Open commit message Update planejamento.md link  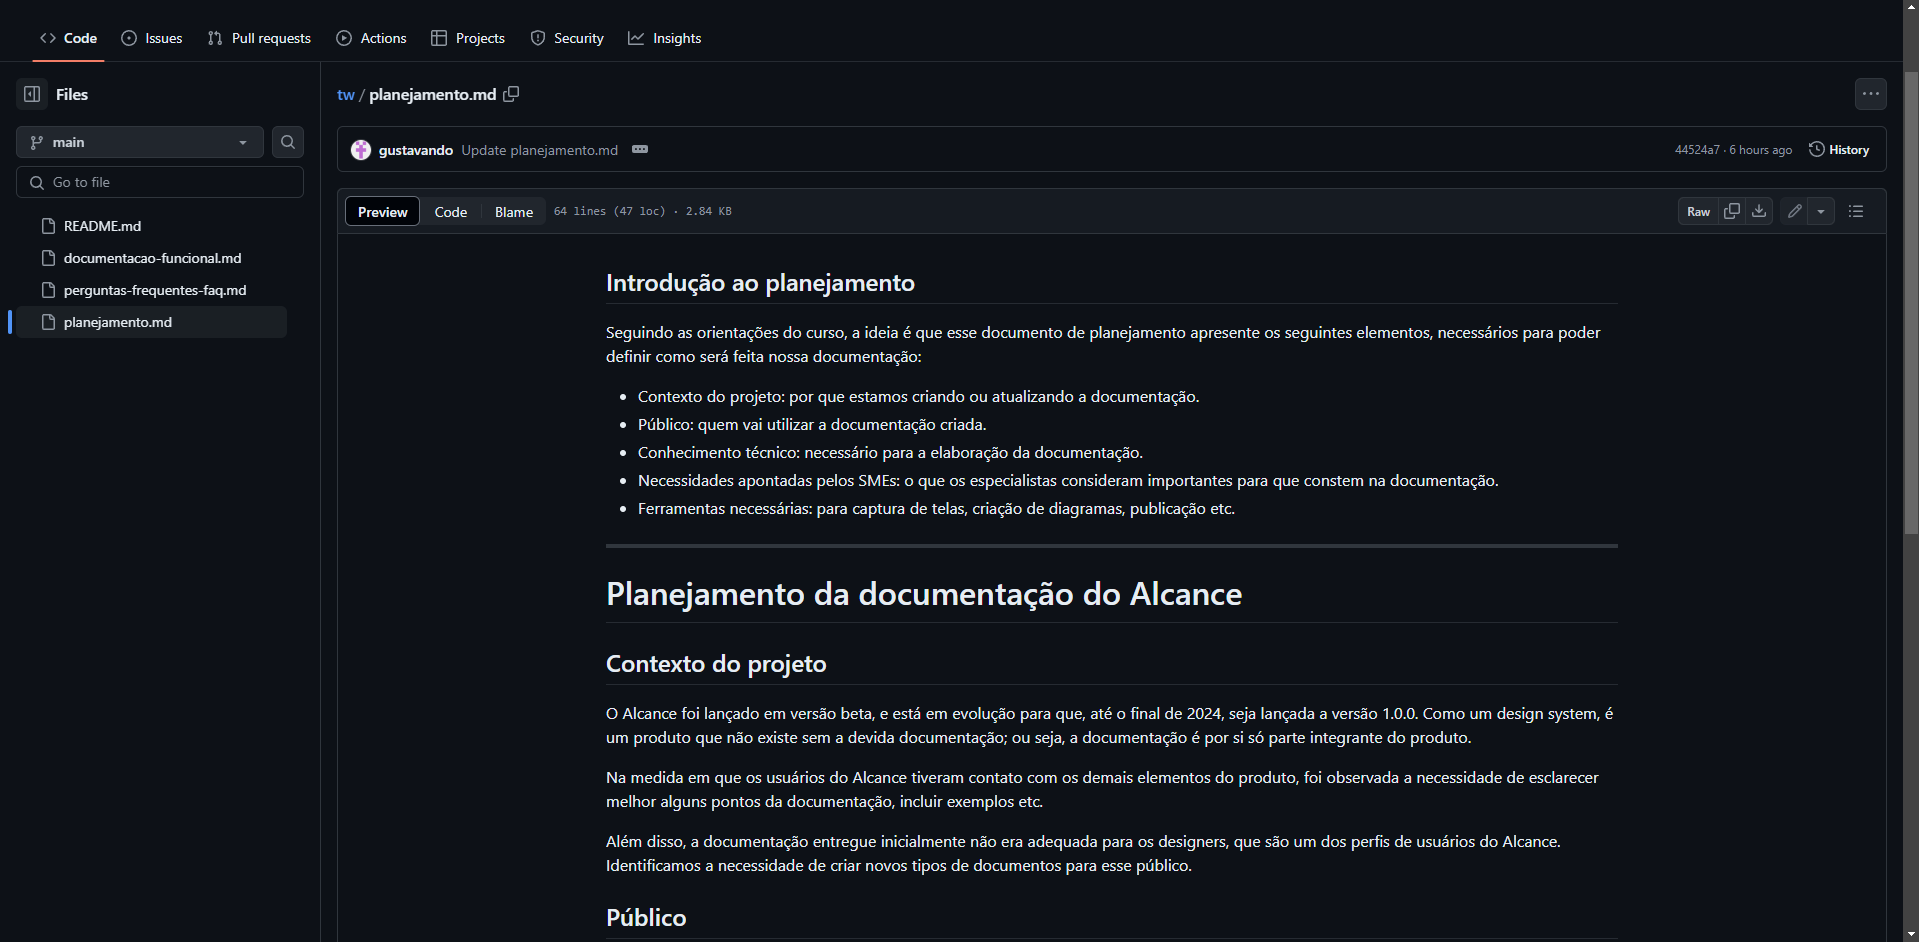click(539, 150)
